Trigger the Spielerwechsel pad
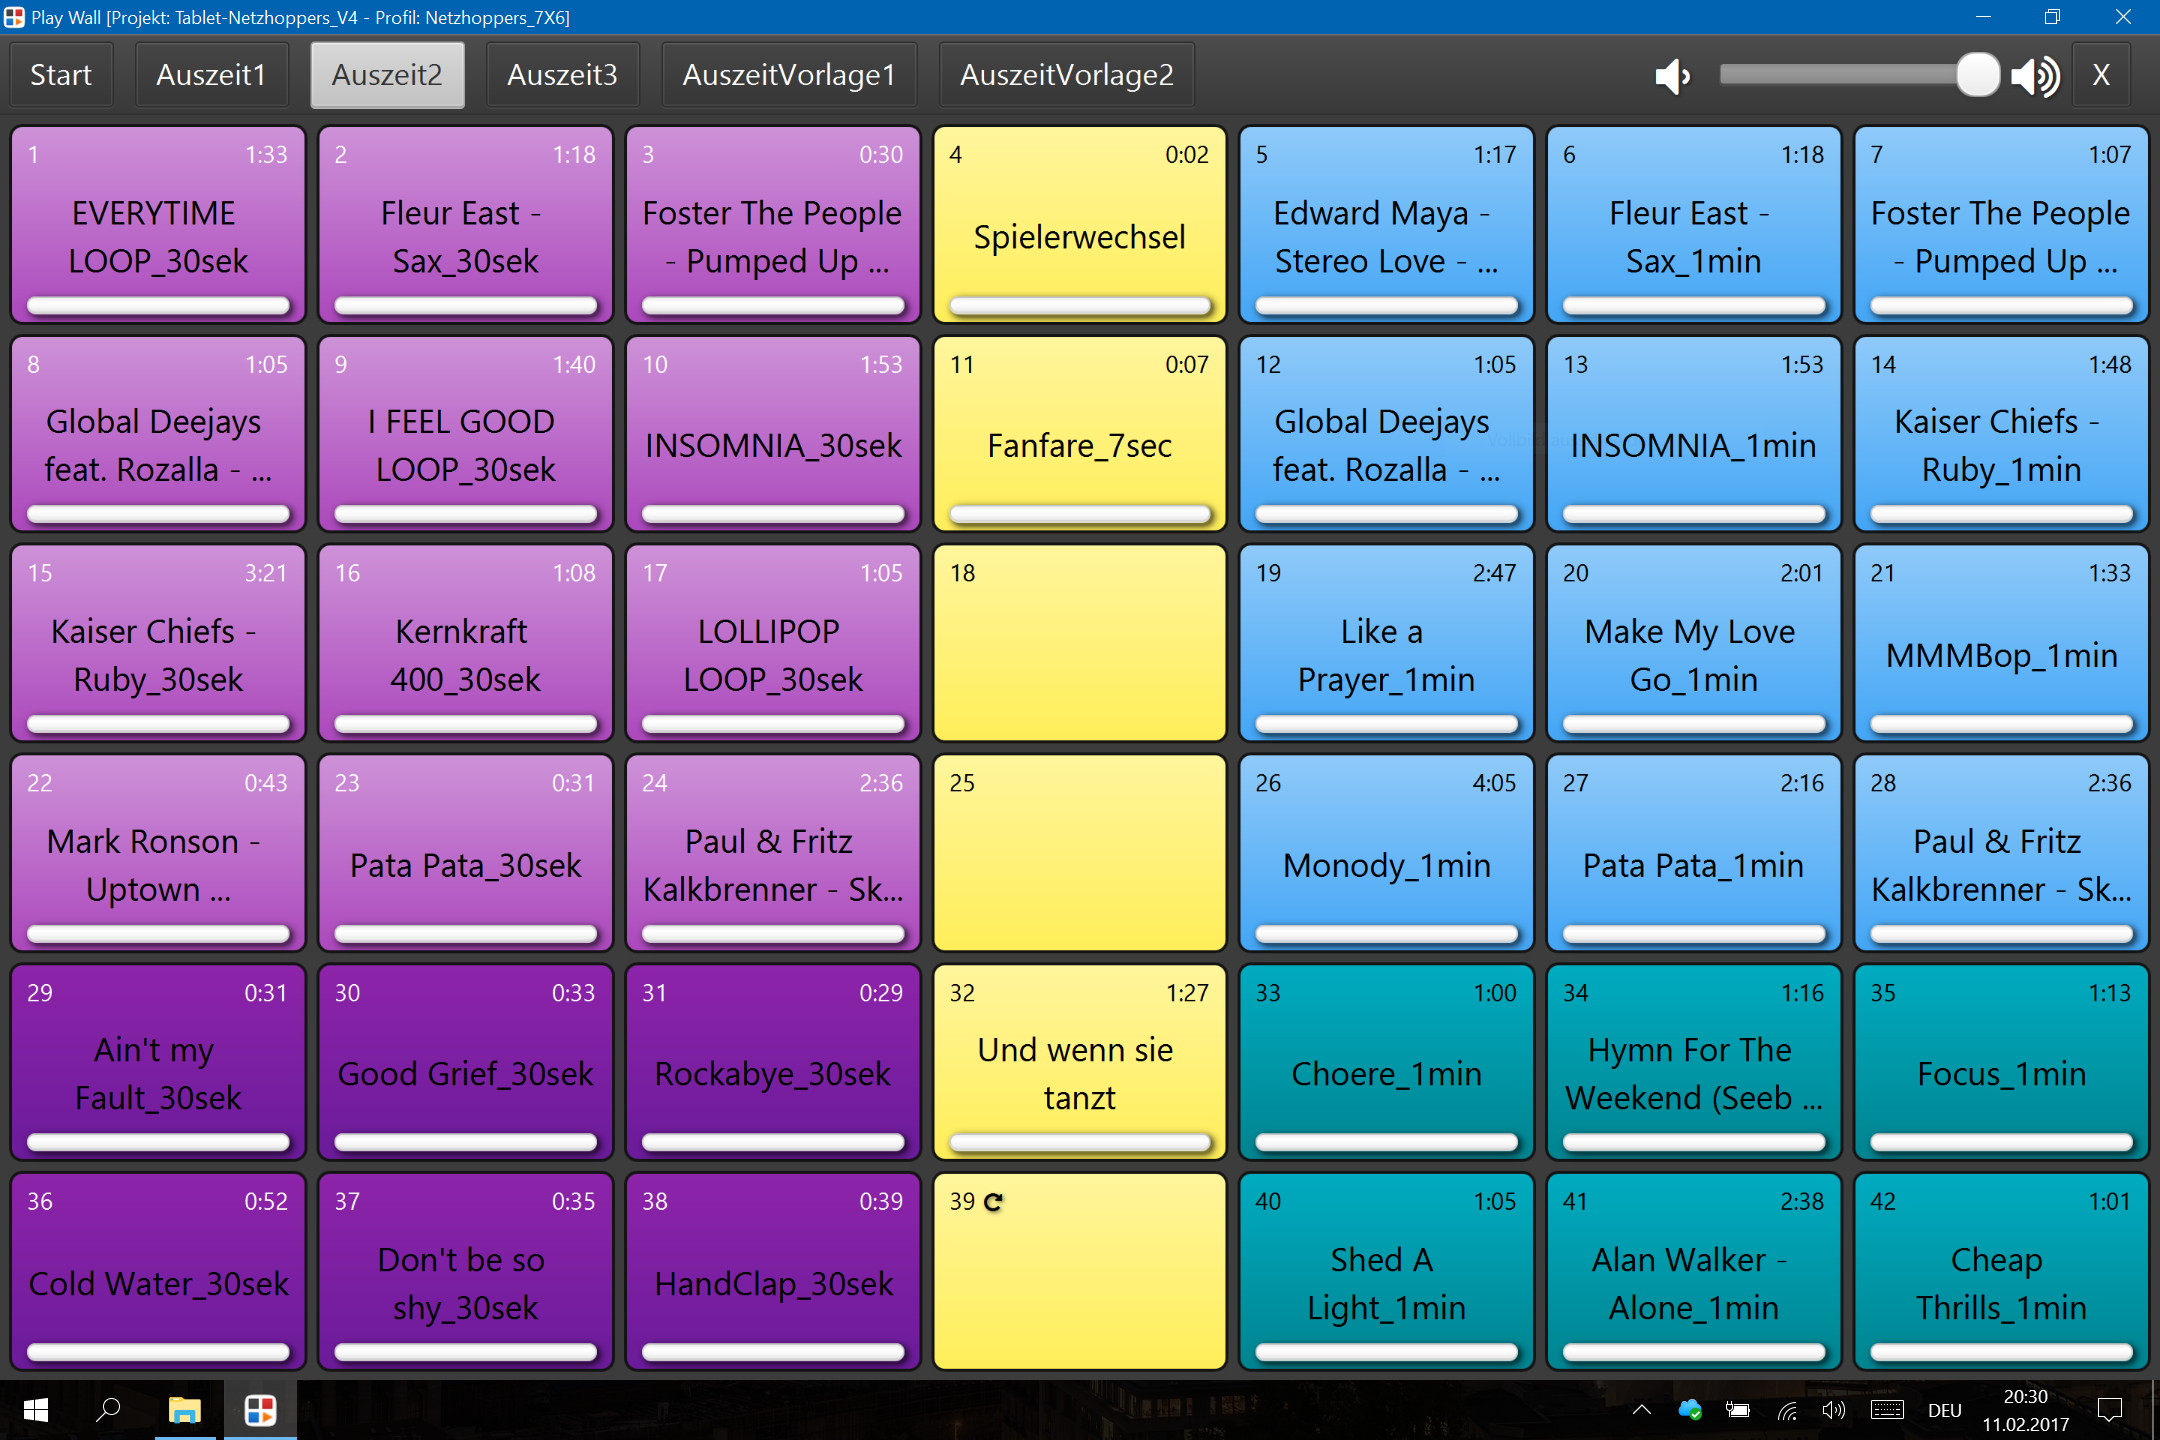The width and height of the screenshot is (2160, 1440). (x=1079, y=224)
